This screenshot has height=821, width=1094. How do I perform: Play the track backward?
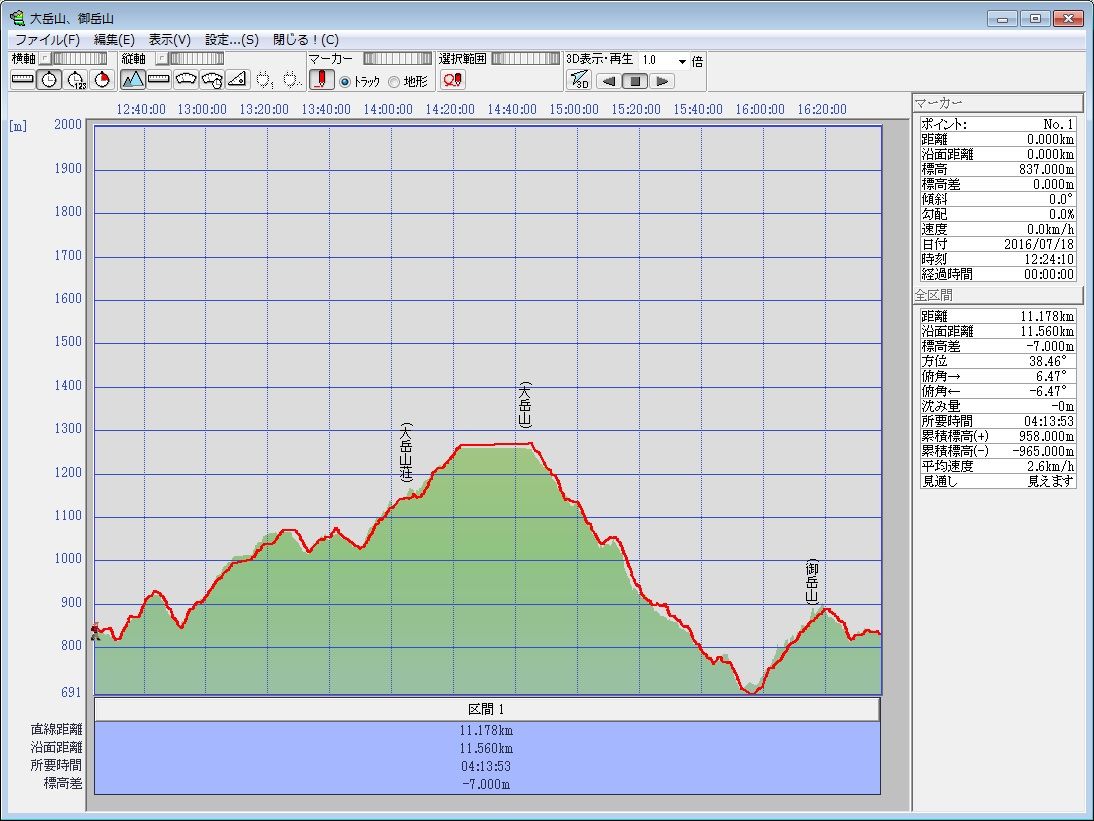pos(609,81)
